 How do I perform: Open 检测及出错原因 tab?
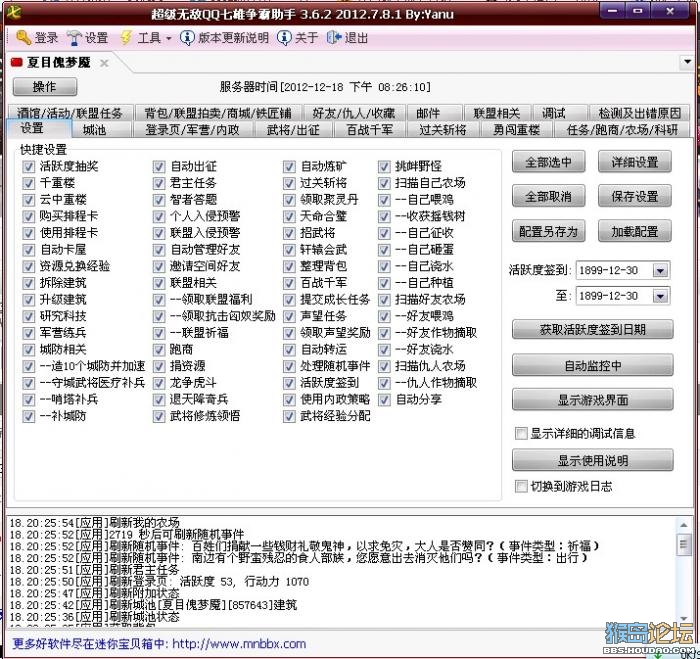click(640, 113)
